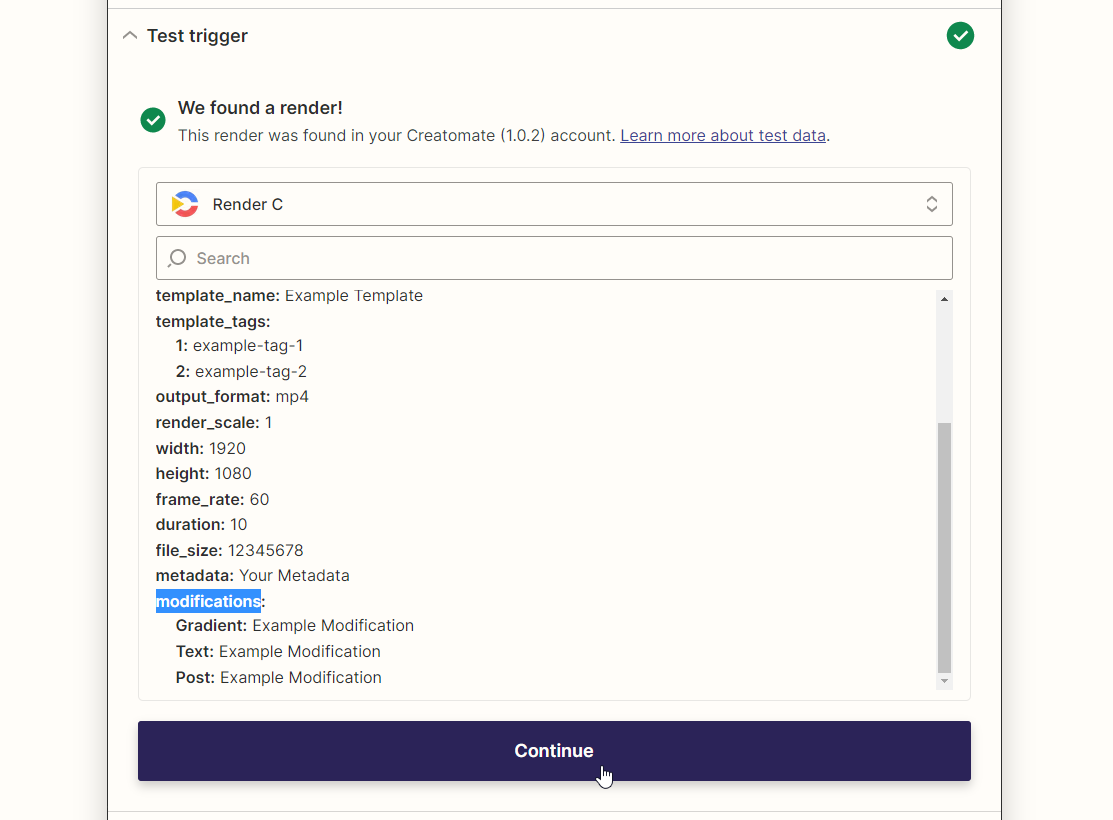Image resolution: width=1113 pixels, height=820 pixels.
Task: Select the Gradient: Example Modification row
Action: pos(295,625)
